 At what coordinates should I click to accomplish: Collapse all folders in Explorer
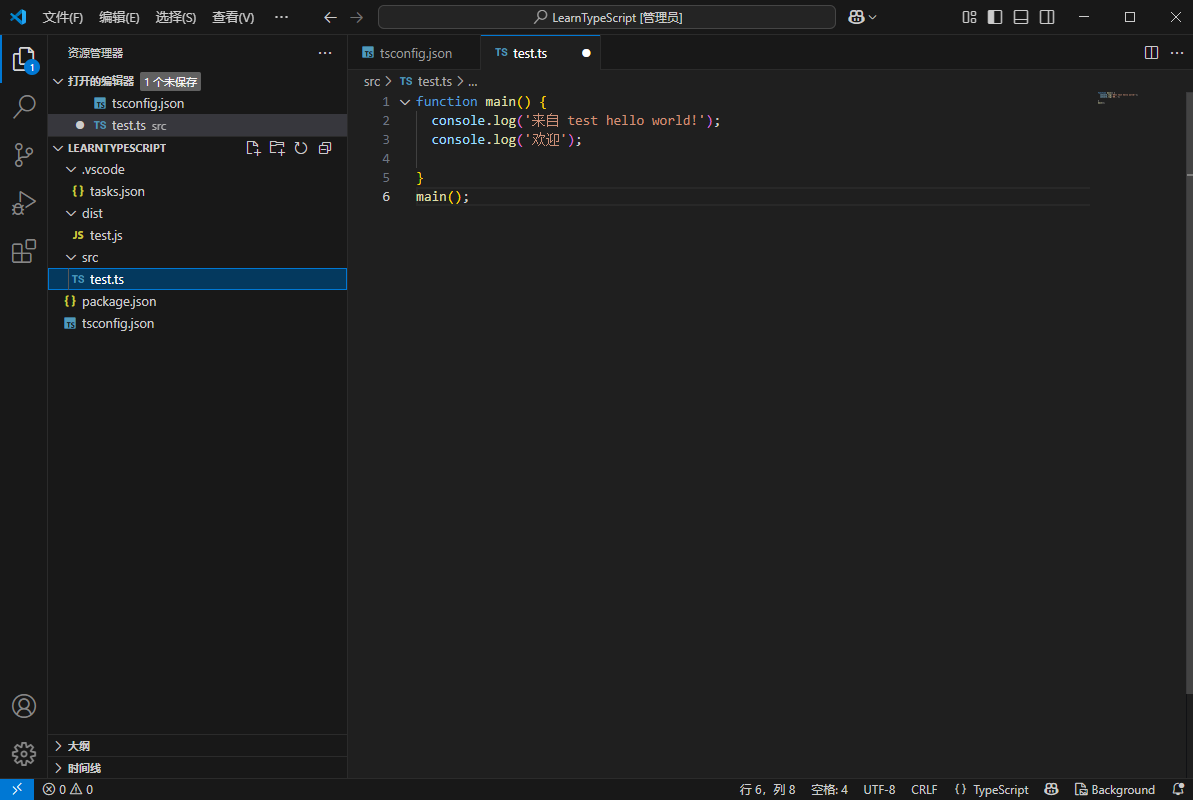(324, 147)
